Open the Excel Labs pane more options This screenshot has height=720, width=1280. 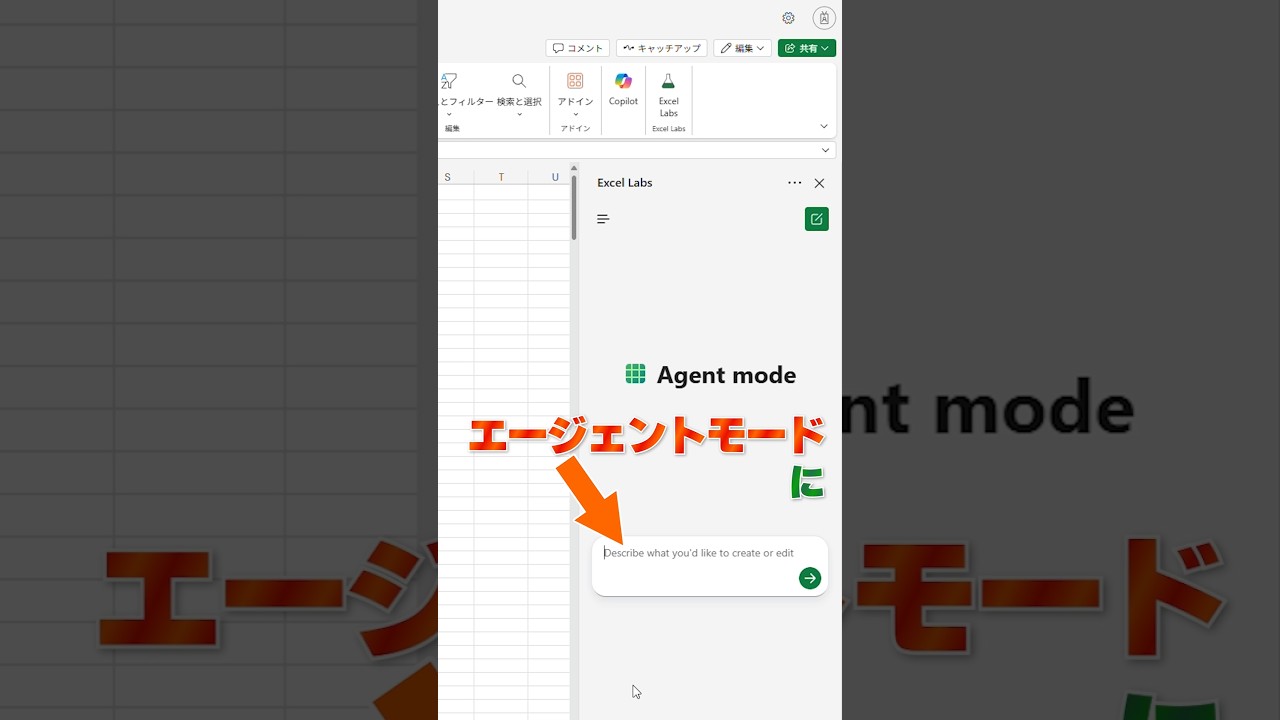coord(795,183)
